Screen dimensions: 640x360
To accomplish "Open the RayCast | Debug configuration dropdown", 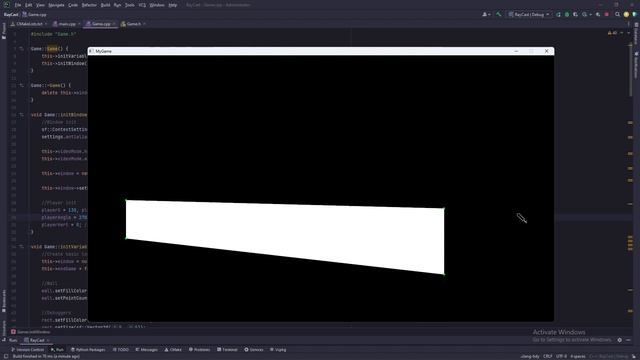I will (x=529, y=14).
